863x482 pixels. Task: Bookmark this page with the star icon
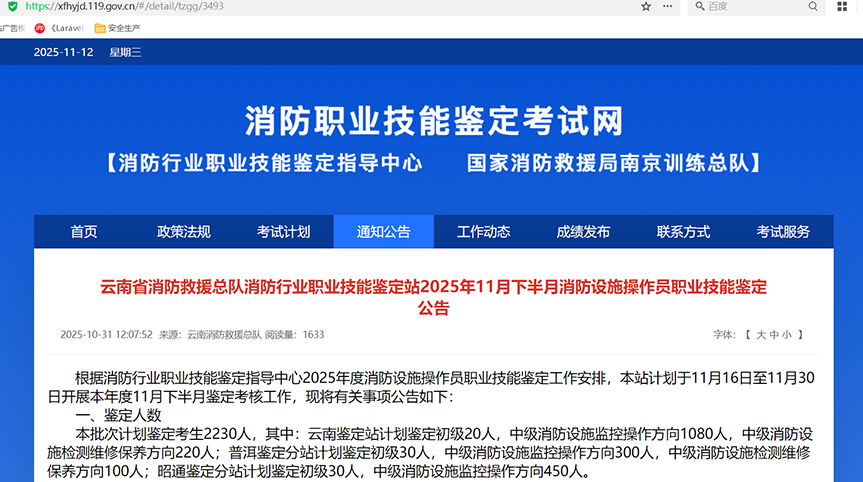click(x=646, y=6)
